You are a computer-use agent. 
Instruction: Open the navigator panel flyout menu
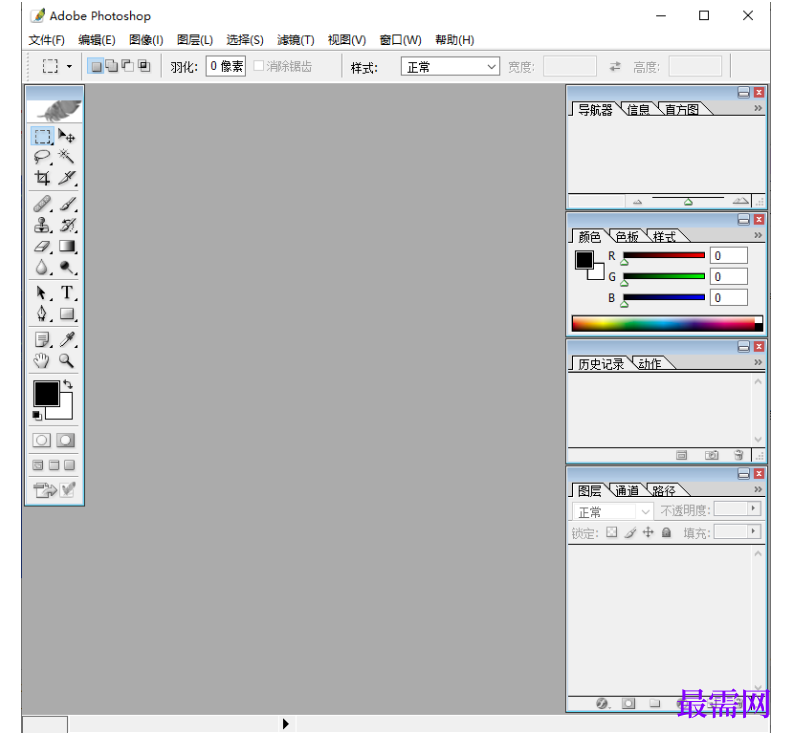point(758,108)
